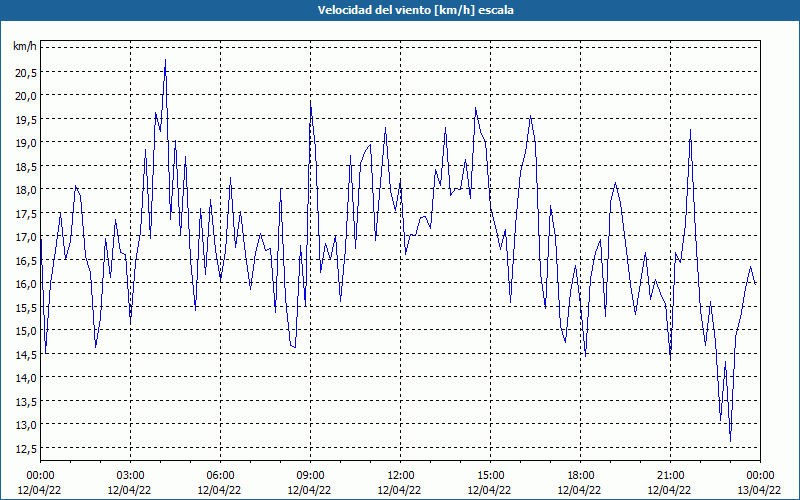This screenshot has height=500, width=800.
Task: Select the 12,5 y-axis value
Action: click(26, 448)
